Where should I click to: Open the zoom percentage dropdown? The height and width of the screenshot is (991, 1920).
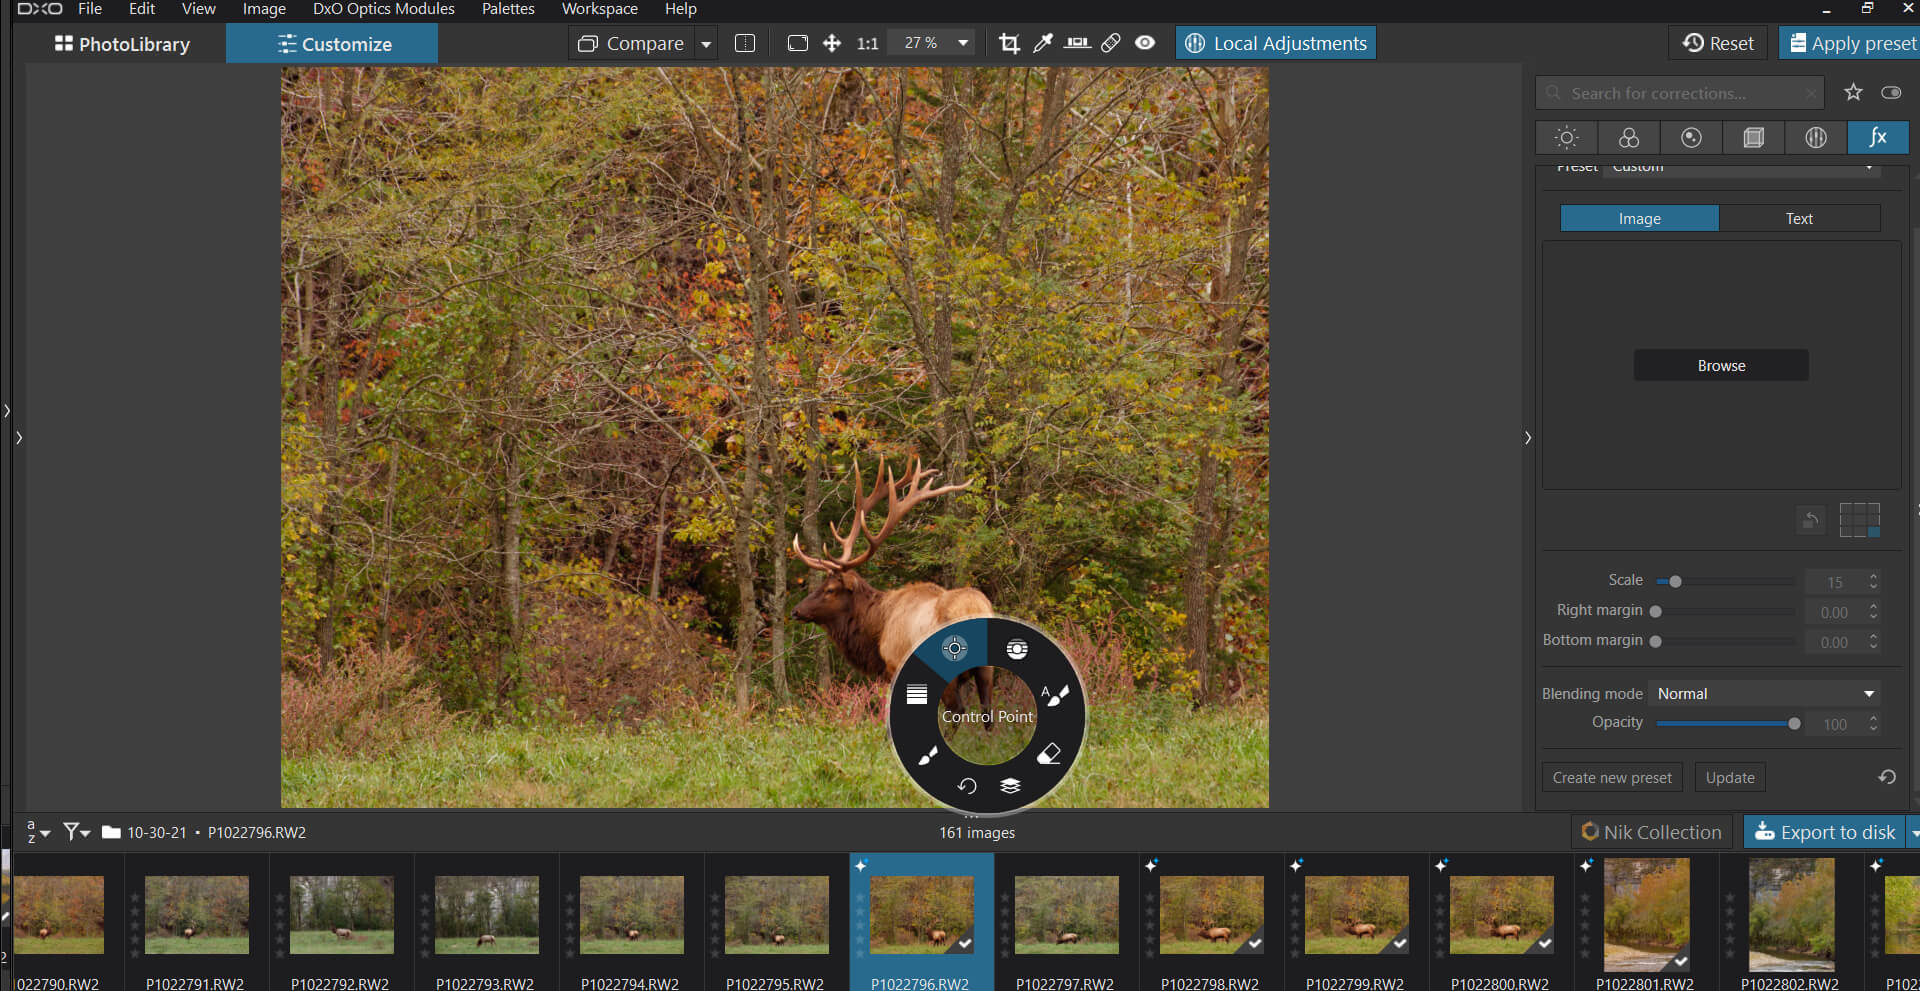click(963, 43)
